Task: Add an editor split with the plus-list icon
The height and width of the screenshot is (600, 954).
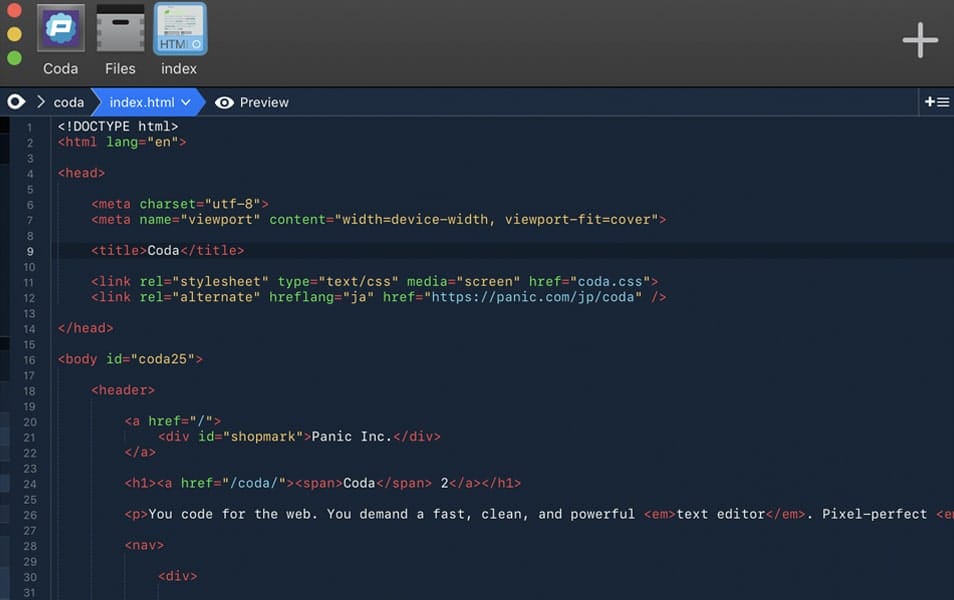Action: 936,101
